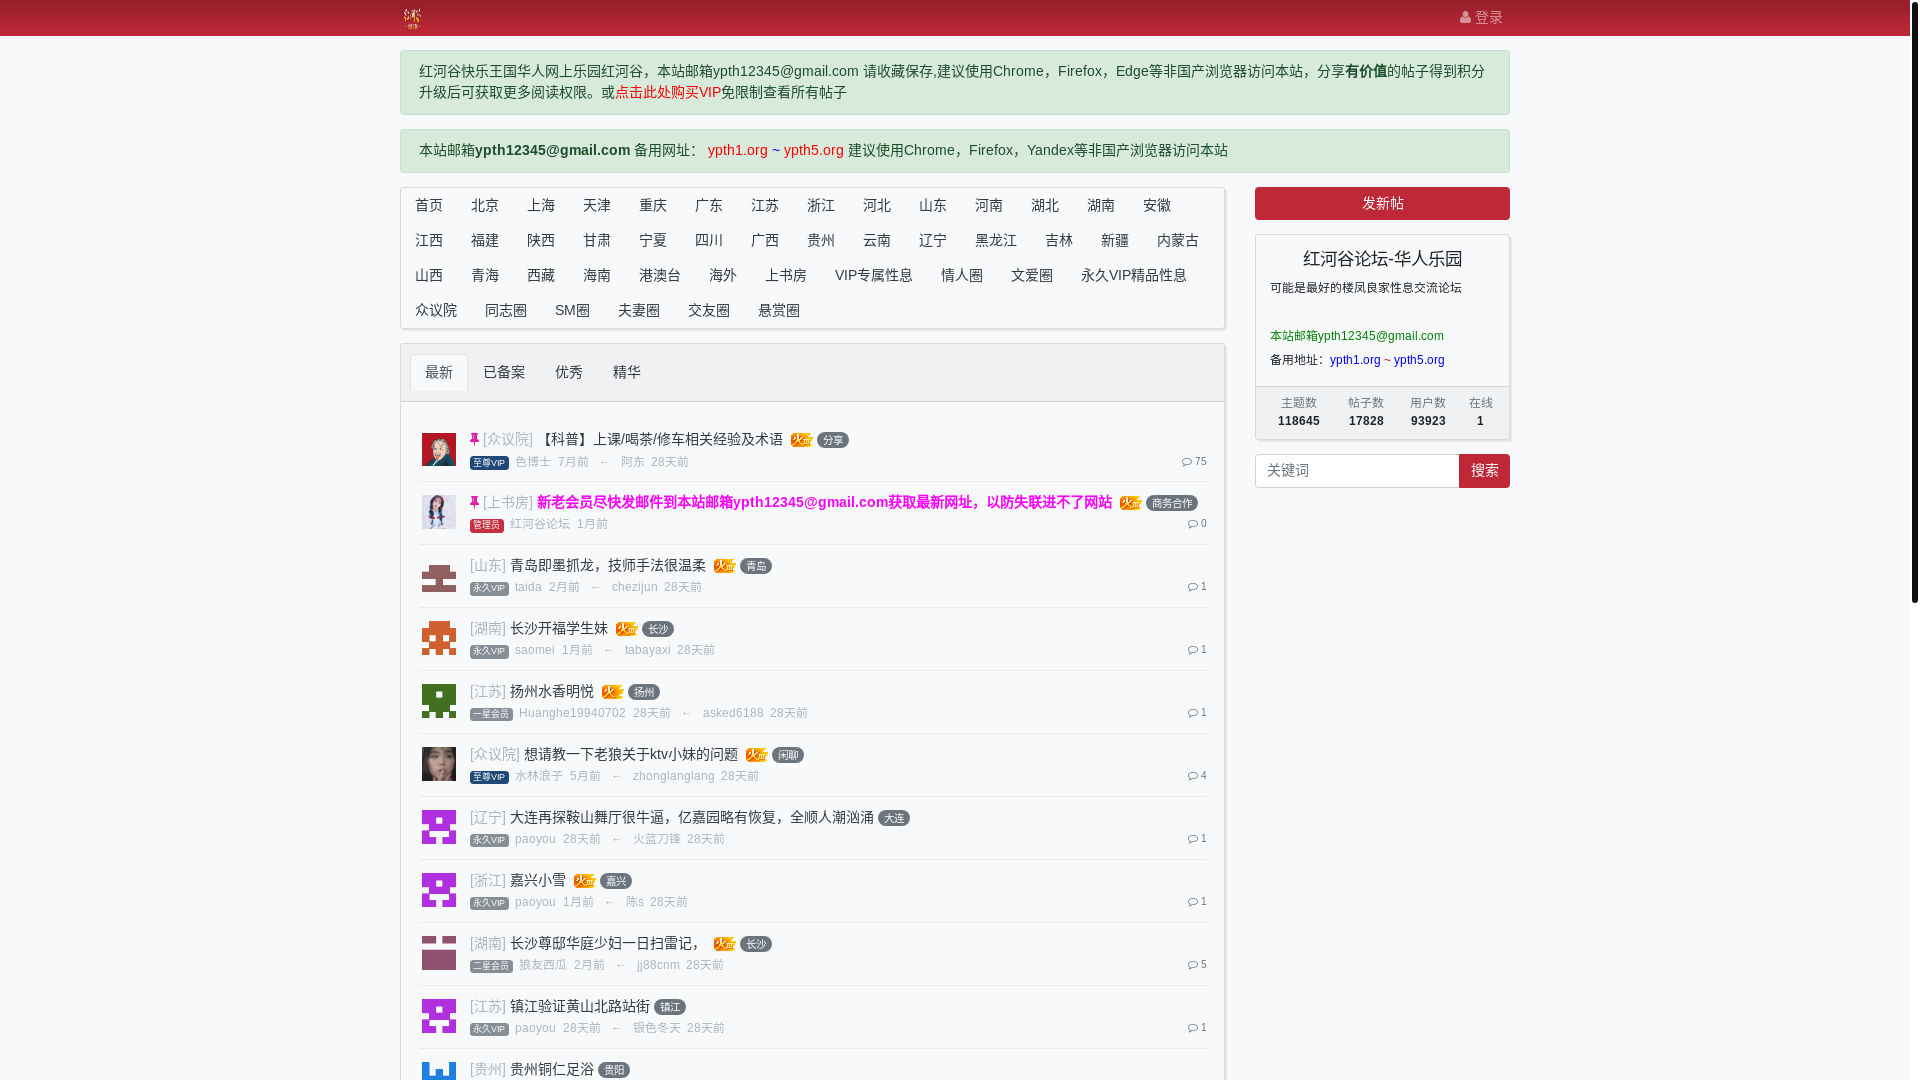Open the 悬赏圈 section
The image size is (1920, 1080).
tap(779, 310)
